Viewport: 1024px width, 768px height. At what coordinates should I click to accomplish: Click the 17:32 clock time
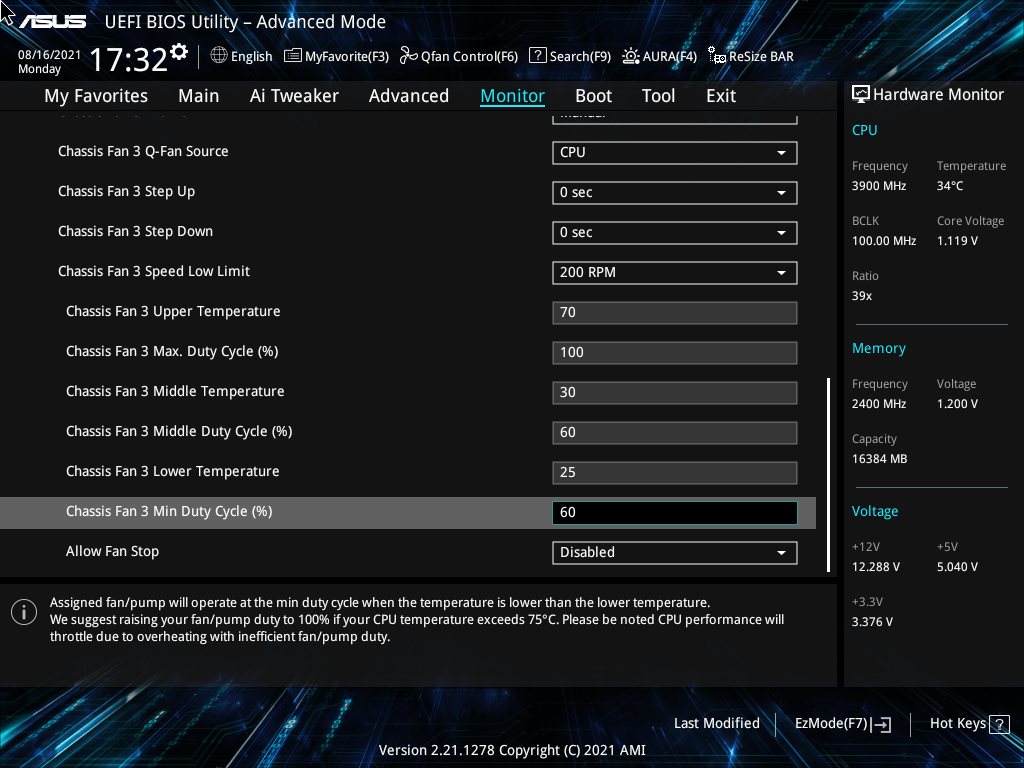click(129, 59)
